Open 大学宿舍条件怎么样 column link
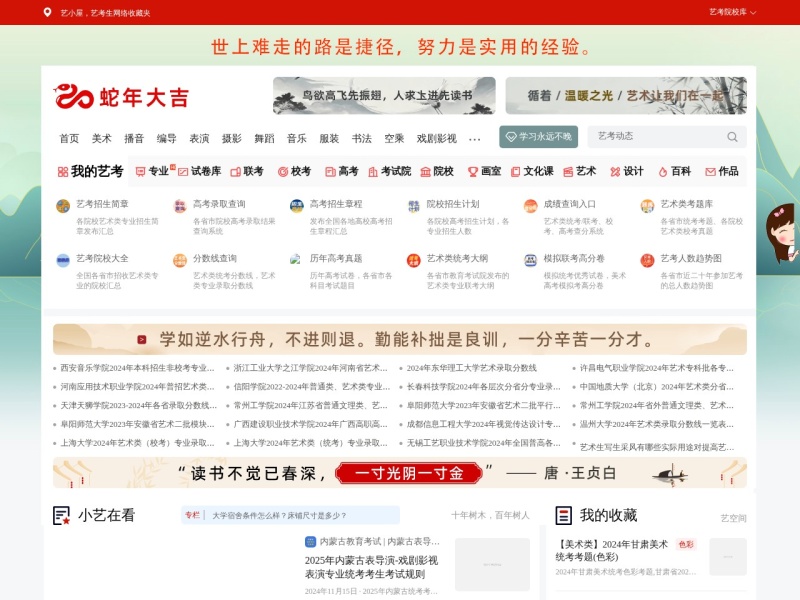This screenshot has height=600, width=800. (x=279, y=515)
